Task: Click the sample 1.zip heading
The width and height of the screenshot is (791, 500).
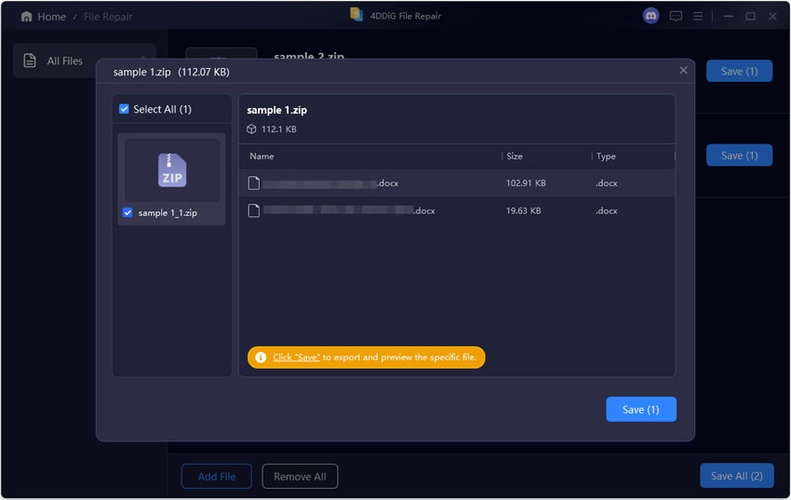Action: pos(276,110)
